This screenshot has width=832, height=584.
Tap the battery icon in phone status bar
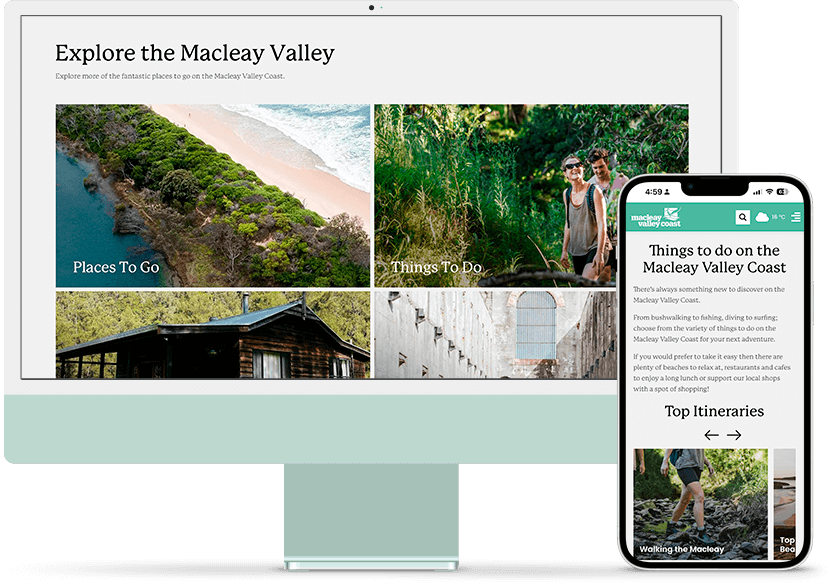pyautogui.click(x=783, y=192)
